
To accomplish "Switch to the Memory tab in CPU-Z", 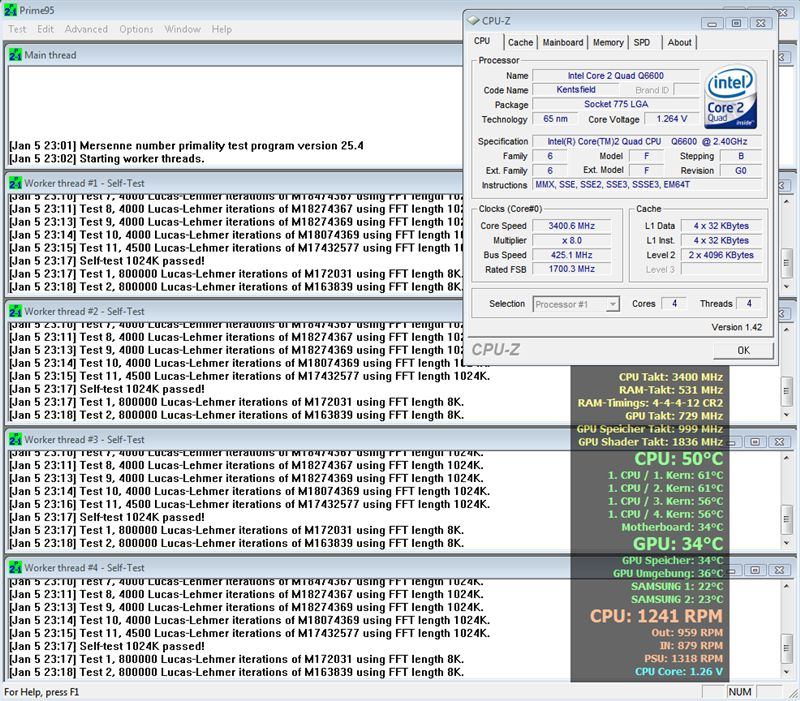I will tap(608, 42).
